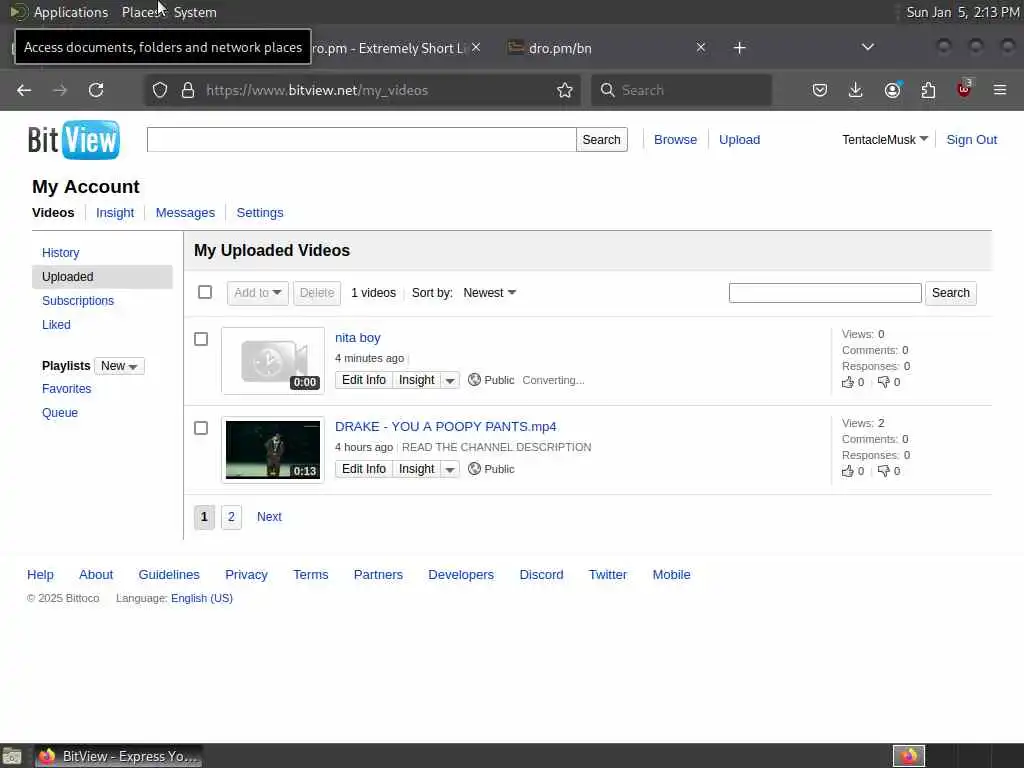
Task: Click the DRAKE video thumbnail
Action: pos(273,449)
